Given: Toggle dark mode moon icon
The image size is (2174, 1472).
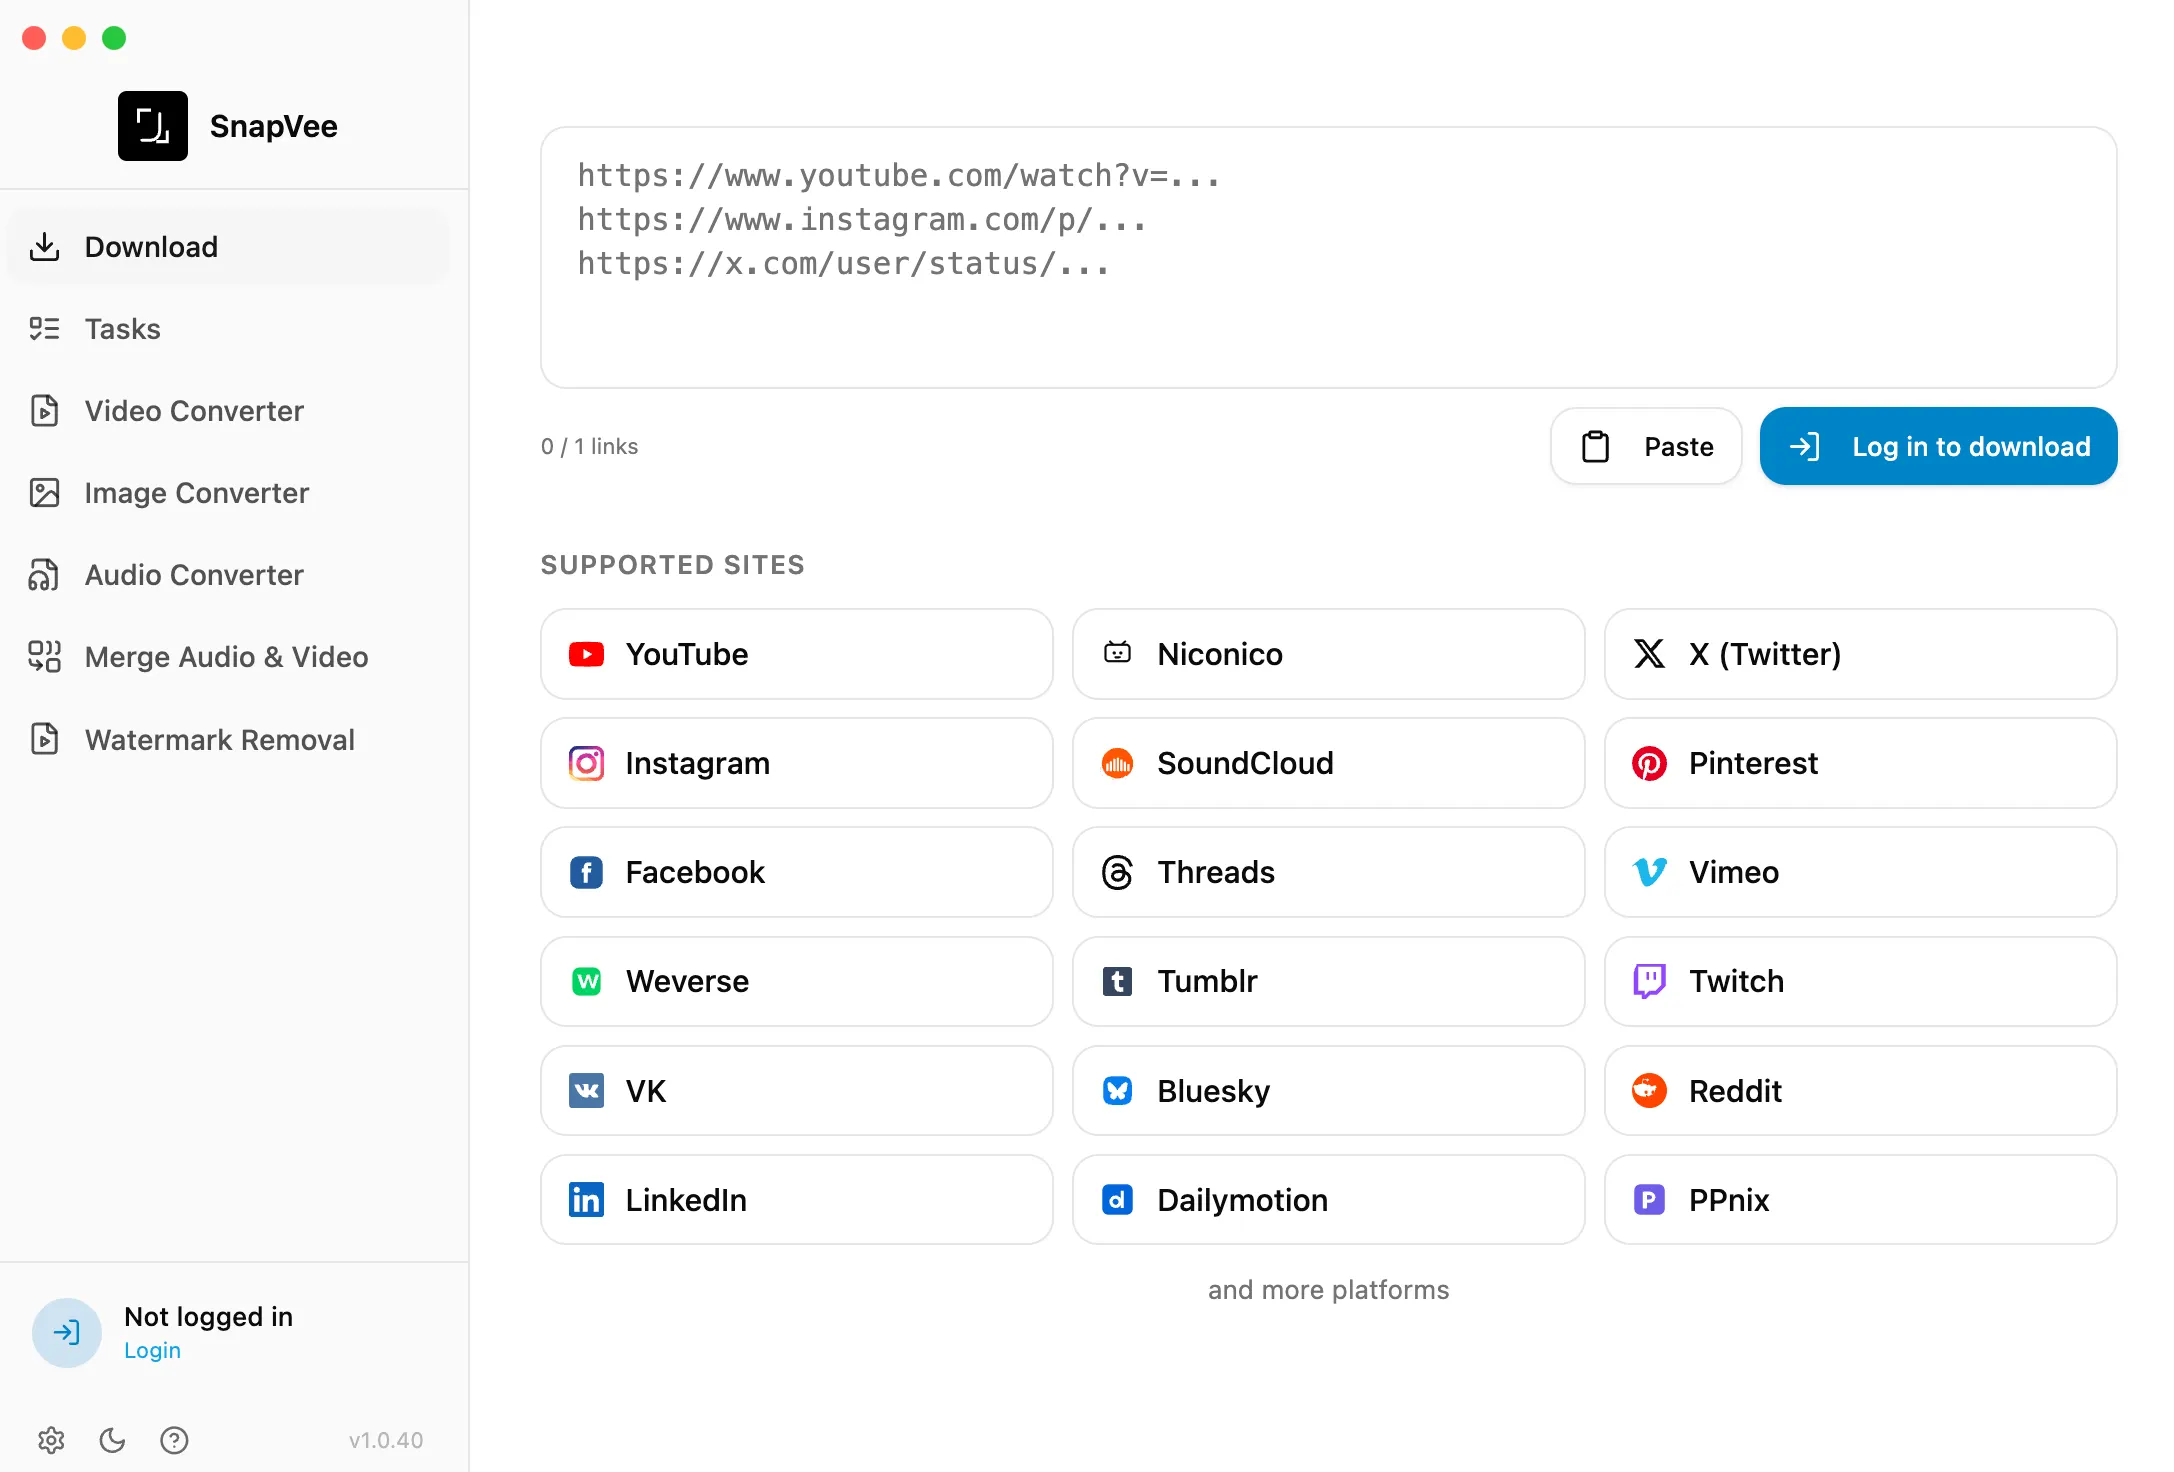Looking at the screenshot, I should point(113,1440).
